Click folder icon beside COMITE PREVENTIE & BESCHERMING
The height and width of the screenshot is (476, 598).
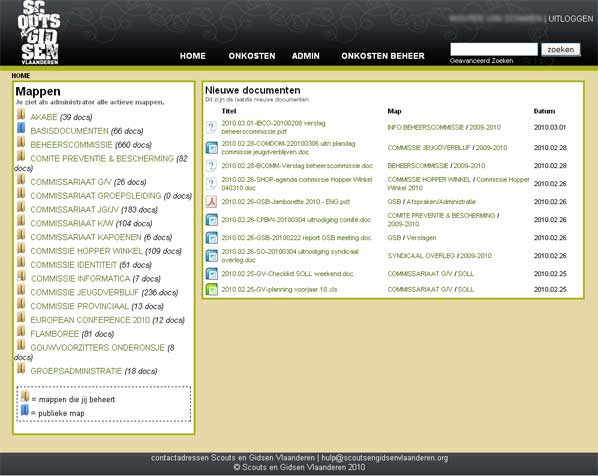(x=21, y=156)
